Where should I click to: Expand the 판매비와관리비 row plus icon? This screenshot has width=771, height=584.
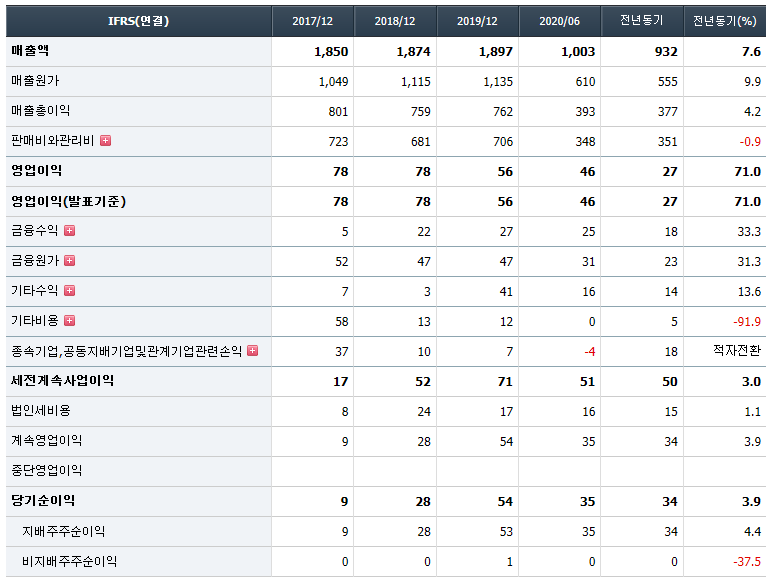[x=105, y=141]
